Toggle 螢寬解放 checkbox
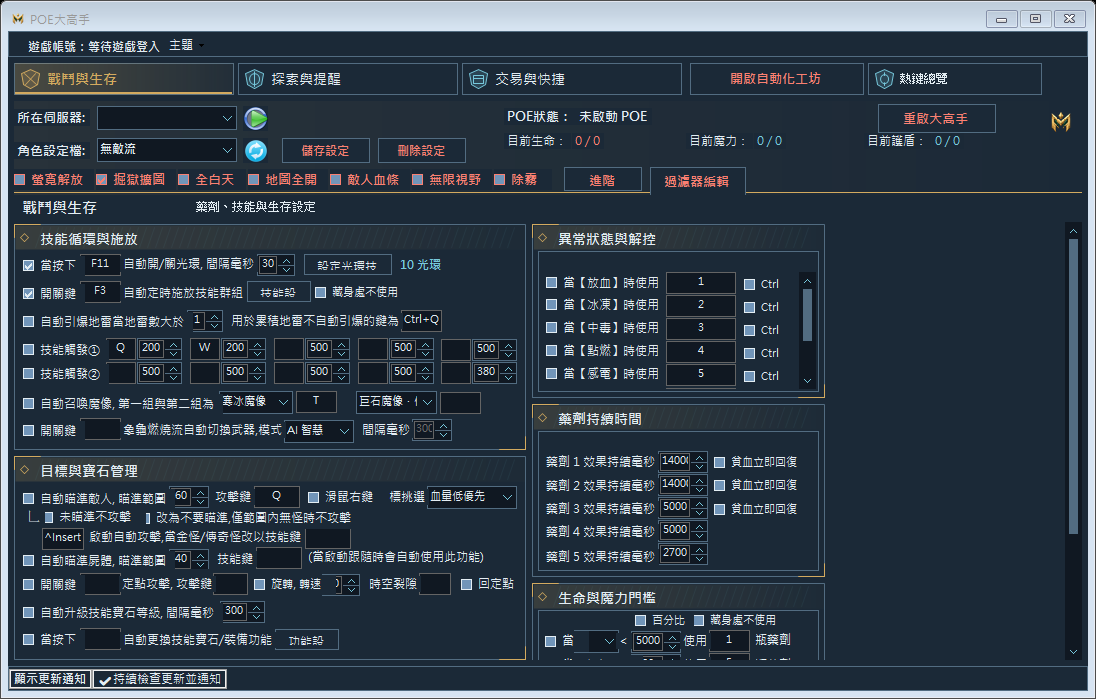 click(x=20, y=180)
